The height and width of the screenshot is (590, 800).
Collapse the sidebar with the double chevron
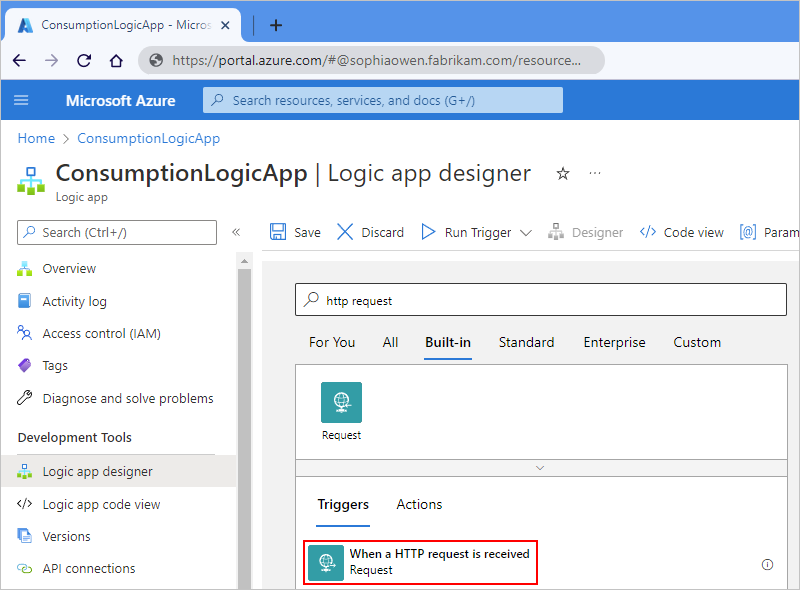(236, 232)
